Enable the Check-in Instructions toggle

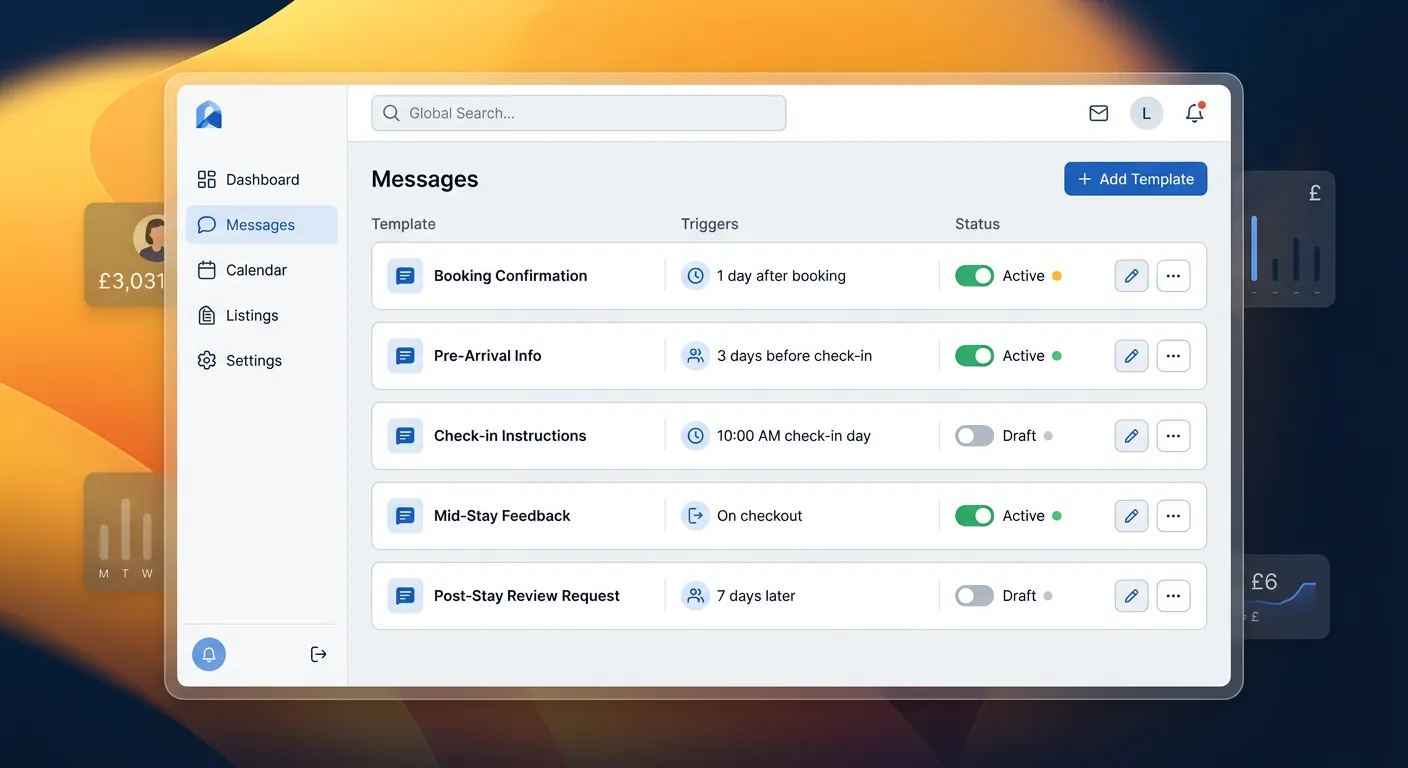tap(974, 436)
